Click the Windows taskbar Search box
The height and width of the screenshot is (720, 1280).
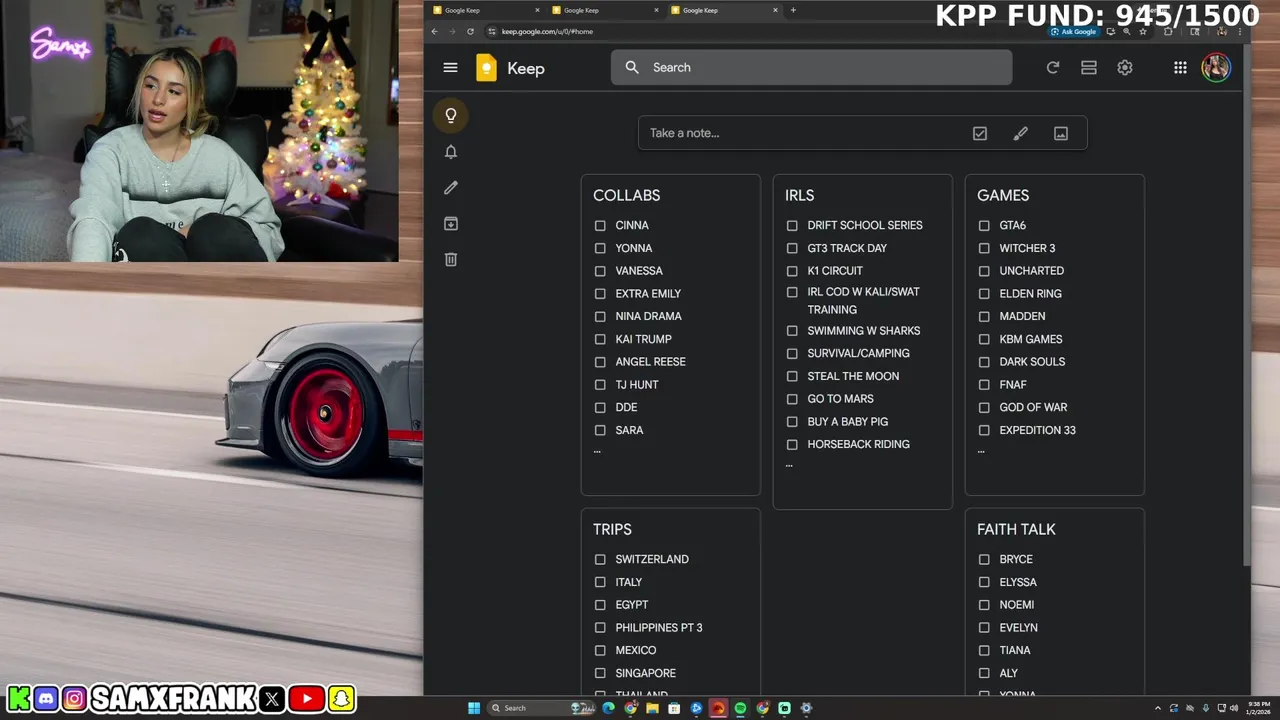(x=540, y=708)
